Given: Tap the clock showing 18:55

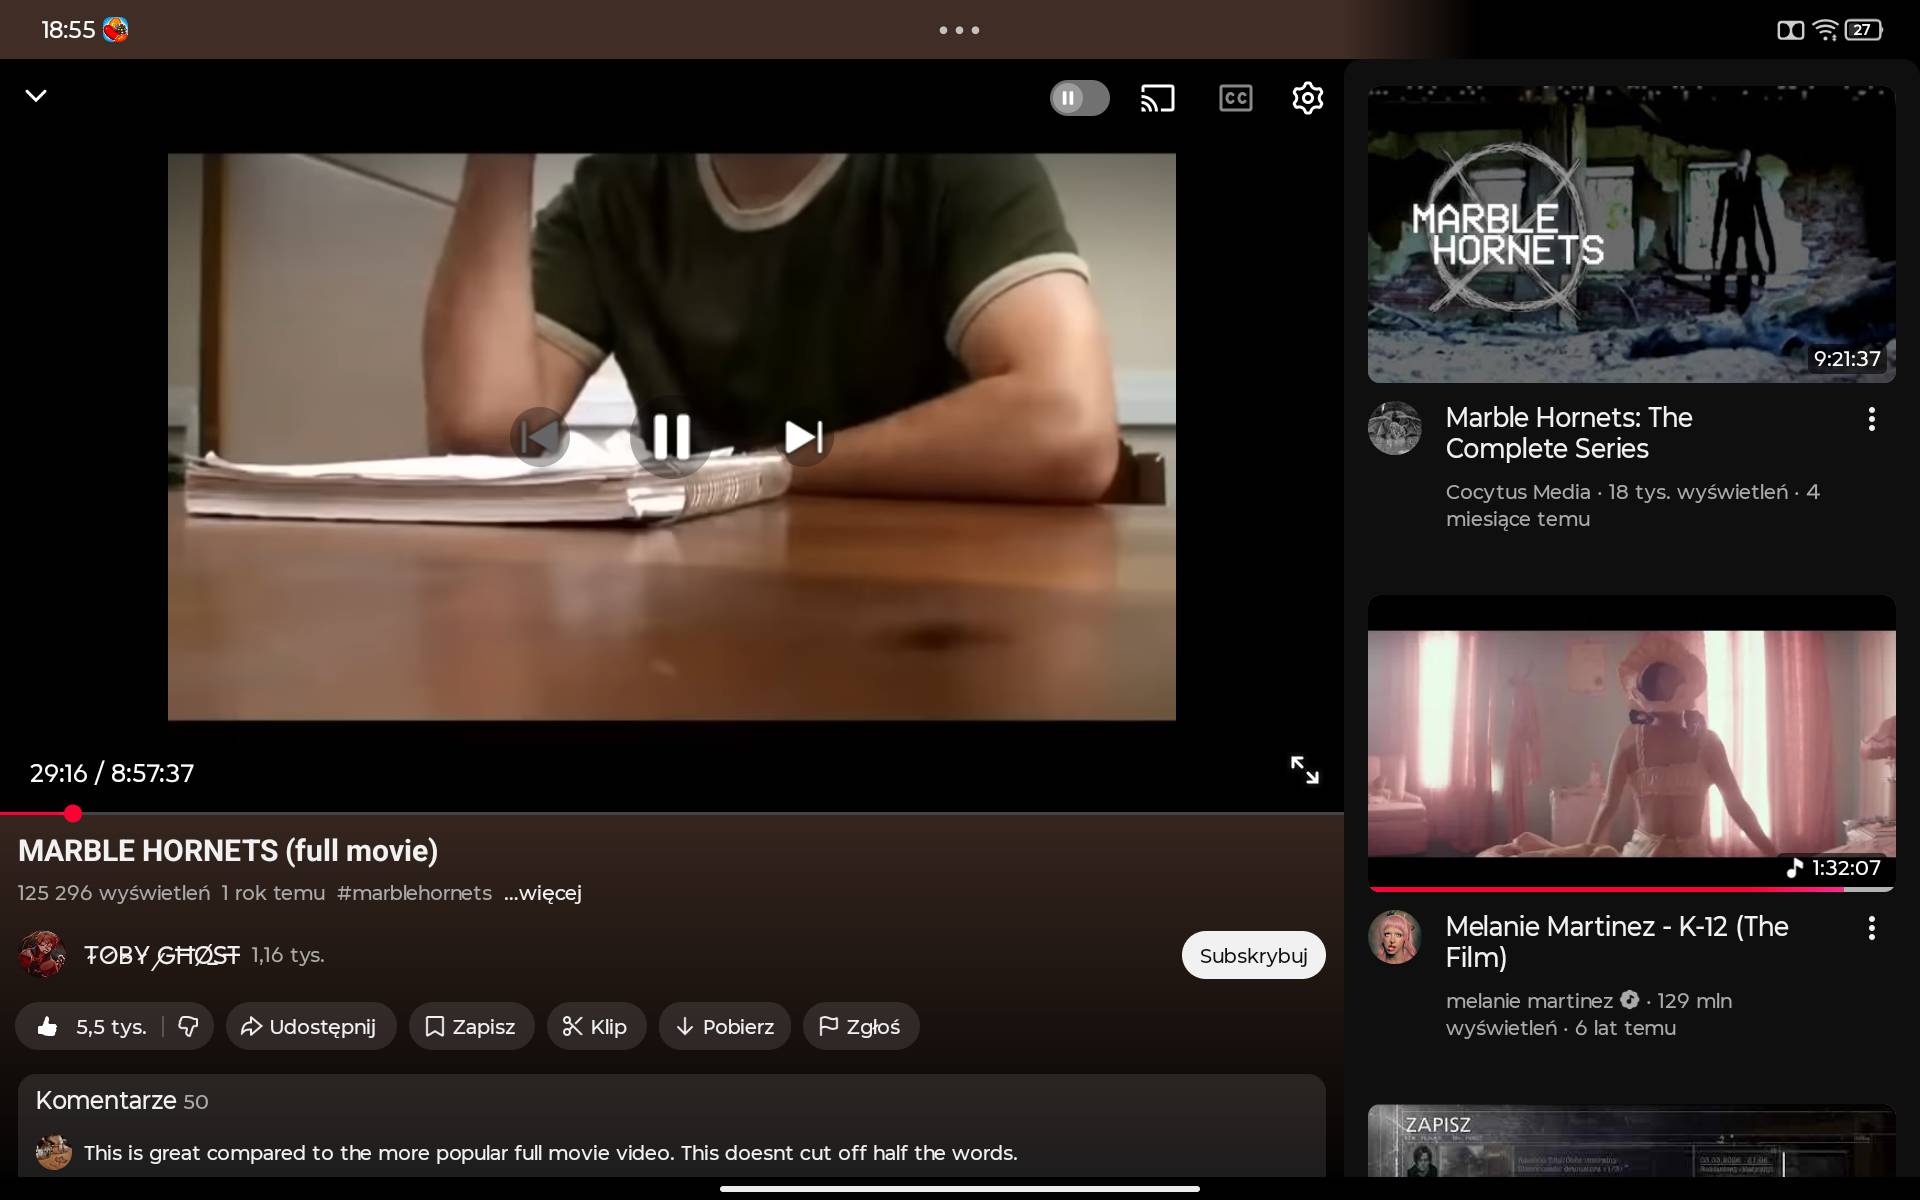Looking at the screenshot, I should click(x=68, y=30).
